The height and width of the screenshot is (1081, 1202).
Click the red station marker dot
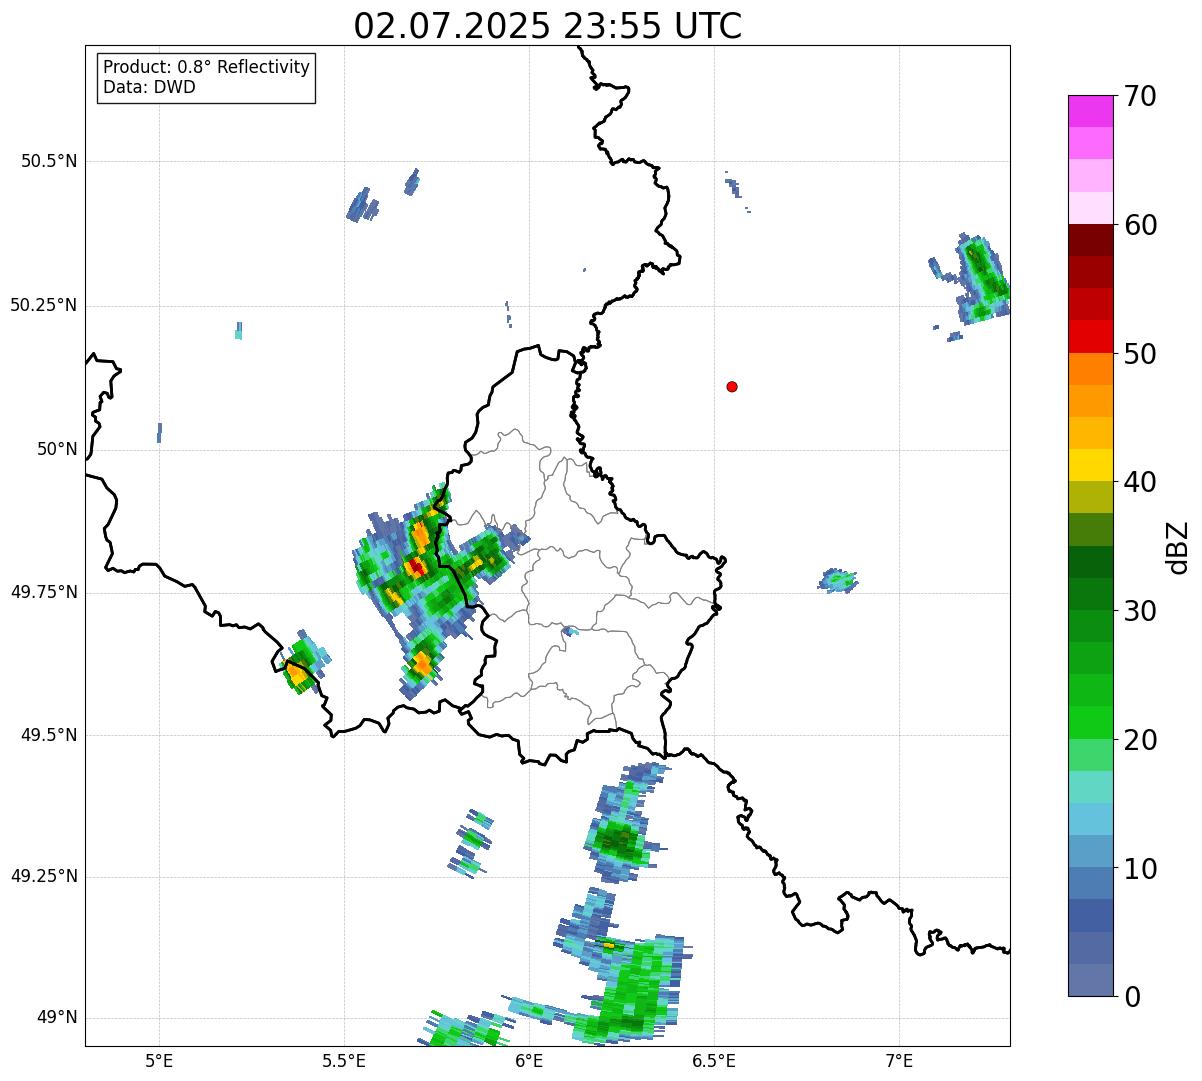pyautogui.click(x=732, y=387)
